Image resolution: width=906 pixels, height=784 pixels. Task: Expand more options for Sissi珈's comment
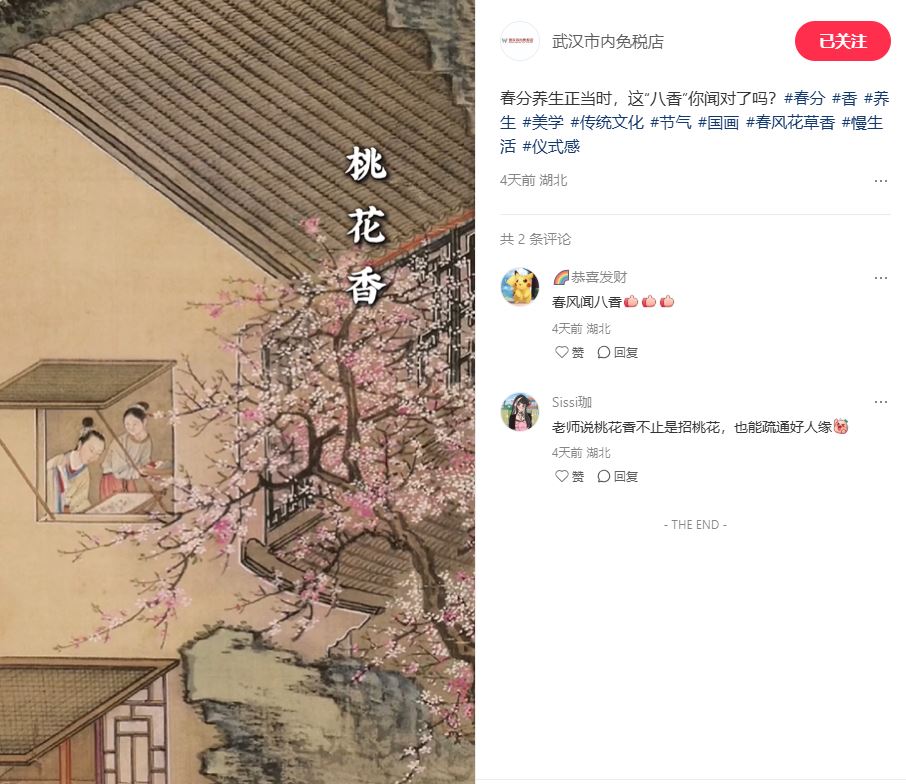881,402
